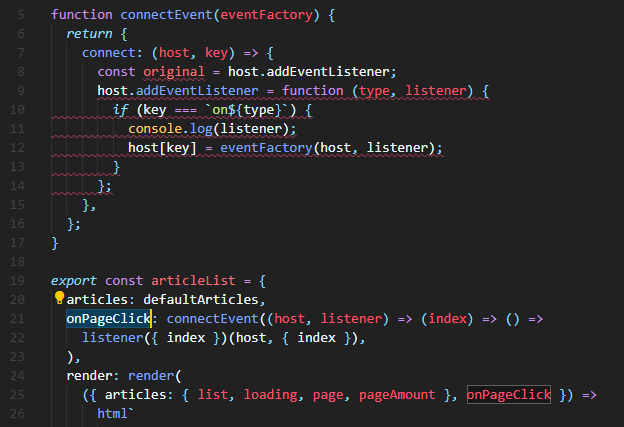The width and height of the screenshot is (624, 427).
Task: Click host[key] on line 12
Action: pos(162,148)
